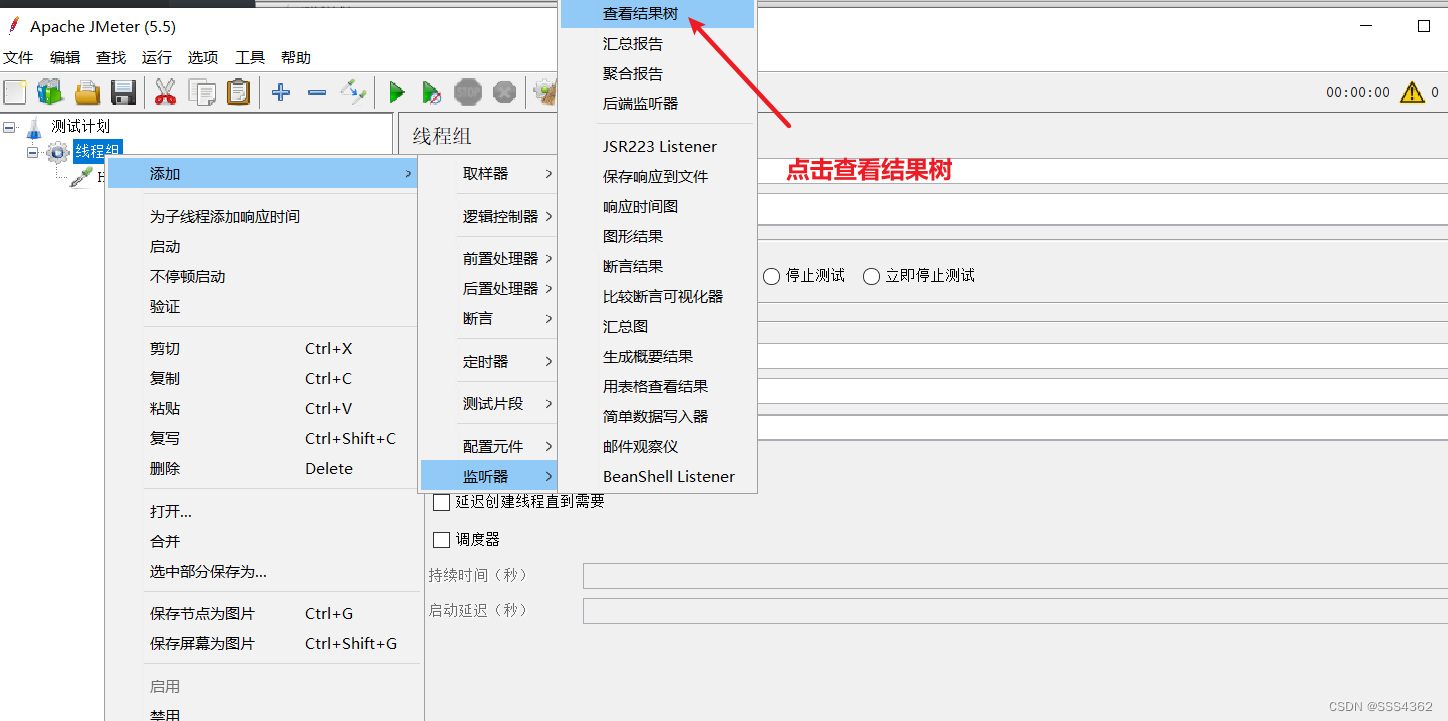Start test without pauses icon

(x=431, y=93)
